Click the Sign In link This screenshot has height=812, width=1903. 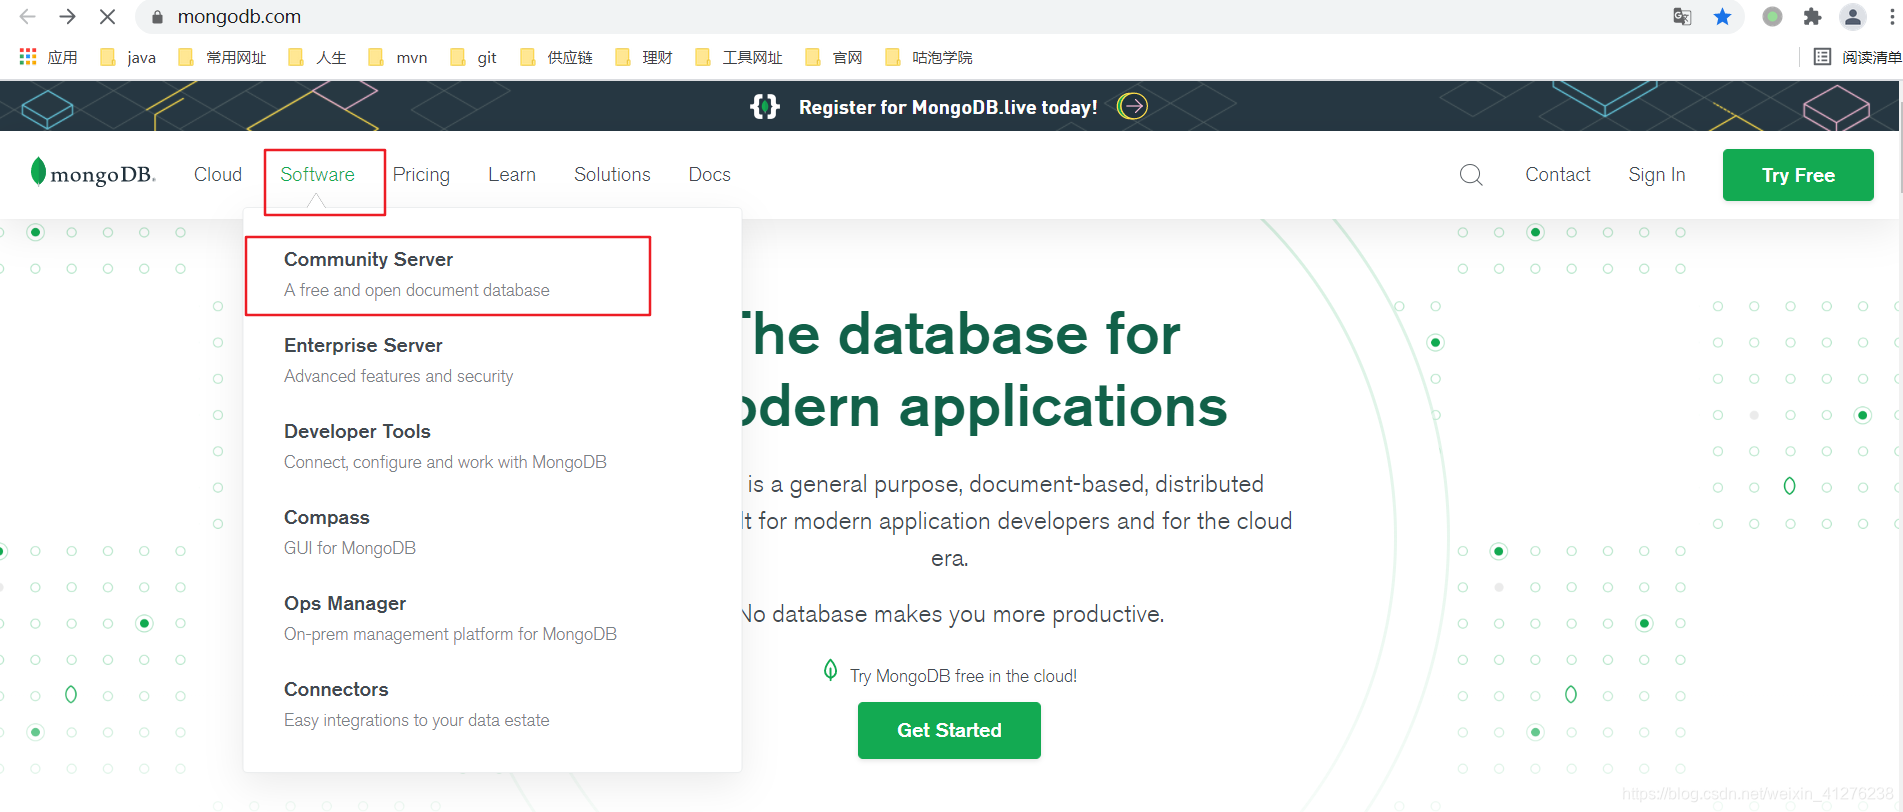click(x=1656, y=174)
